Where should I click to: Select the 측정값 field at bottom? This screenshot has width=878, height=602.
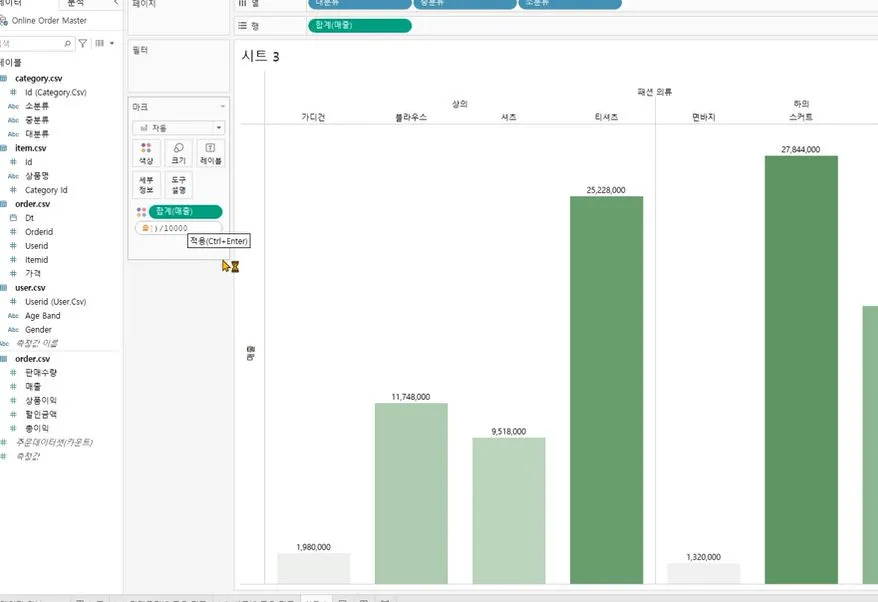27,456
